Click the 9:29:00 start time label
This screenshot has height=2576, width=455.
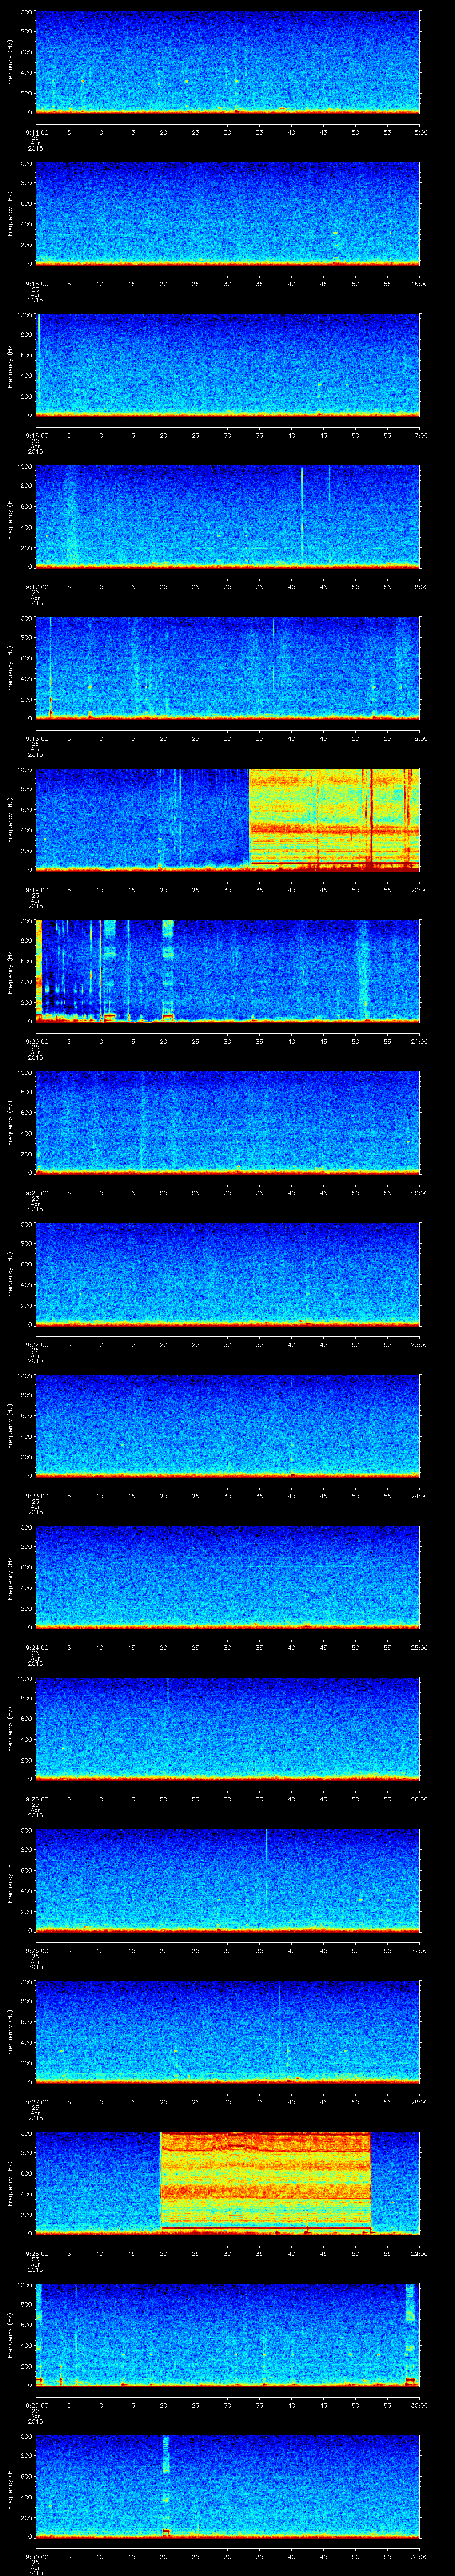coord(36,2405)
